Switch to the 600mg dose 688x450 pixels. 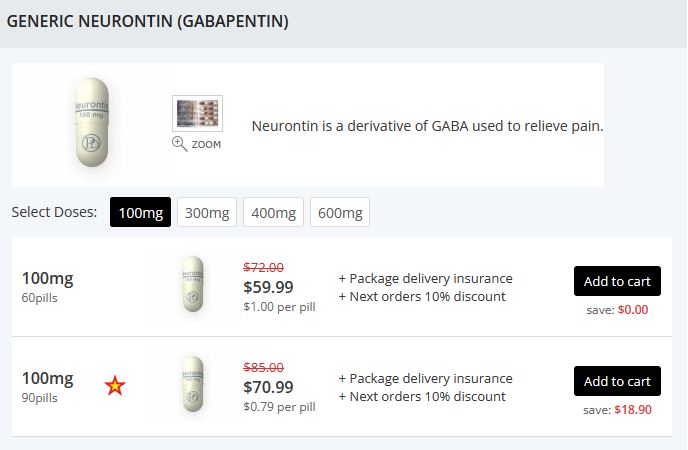[x=340, y=212]
